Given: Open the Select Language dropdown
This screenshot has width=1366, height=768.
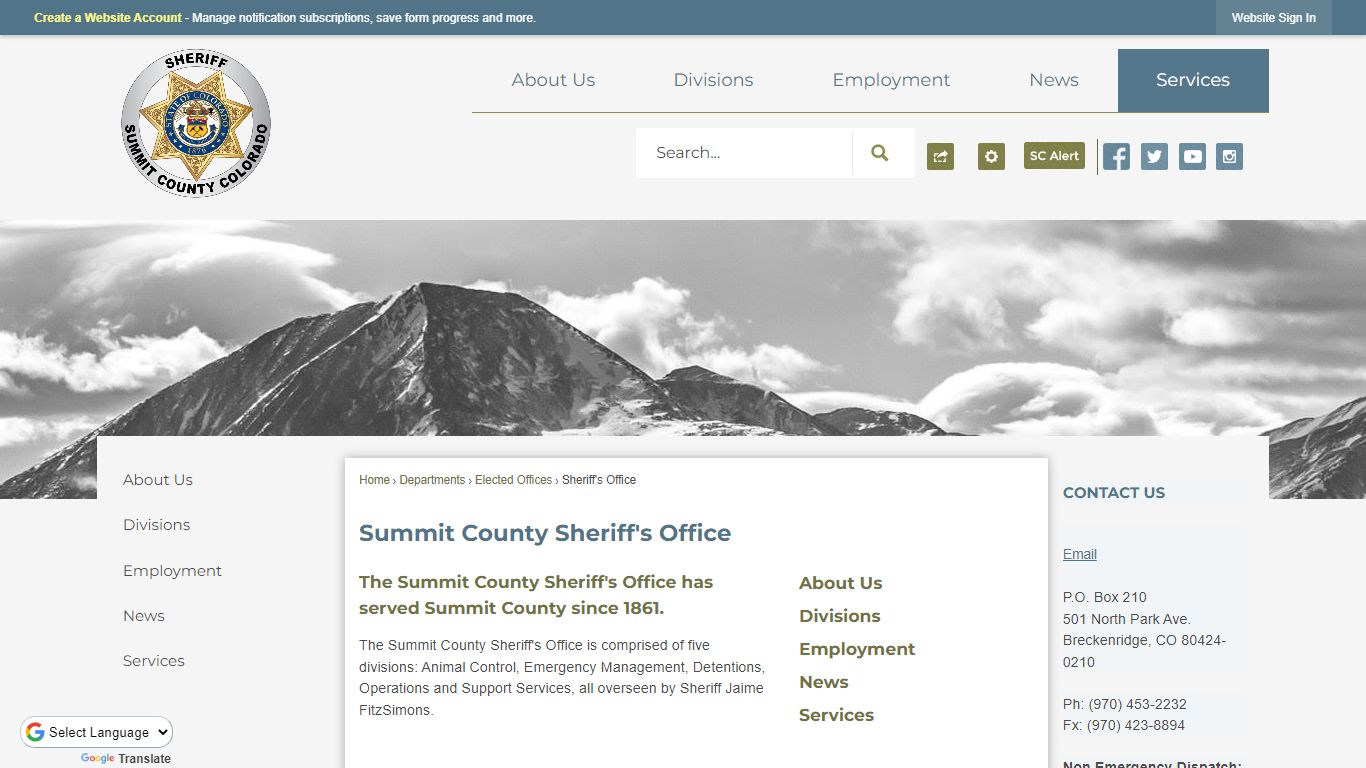Looking at the screenshot, I should coord(96,731).
